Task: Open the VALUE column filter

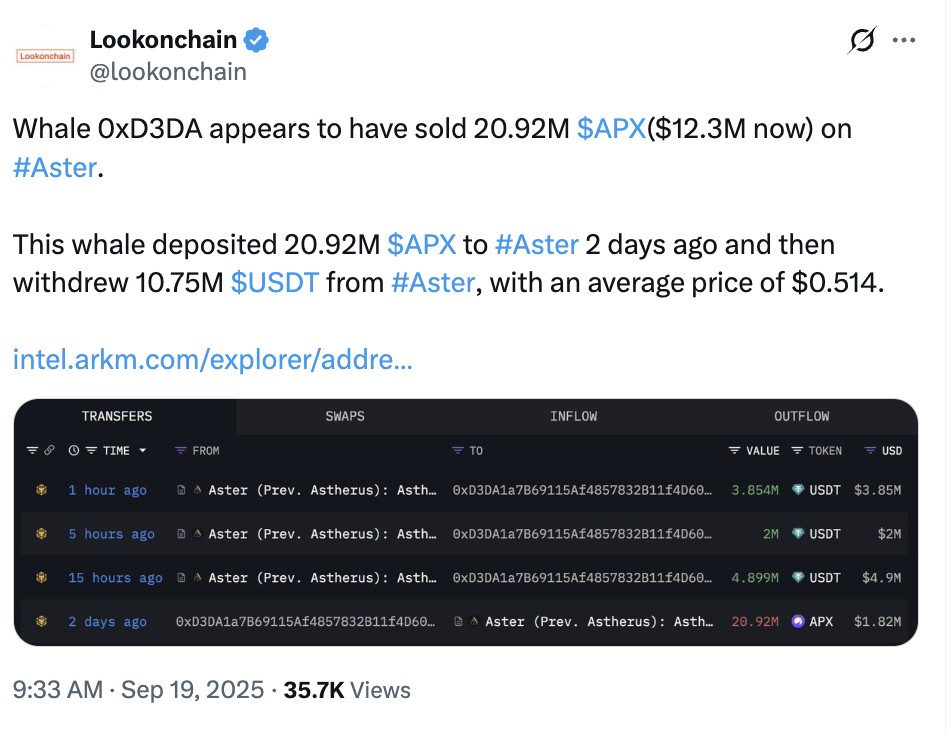Action: click(735, 451)
